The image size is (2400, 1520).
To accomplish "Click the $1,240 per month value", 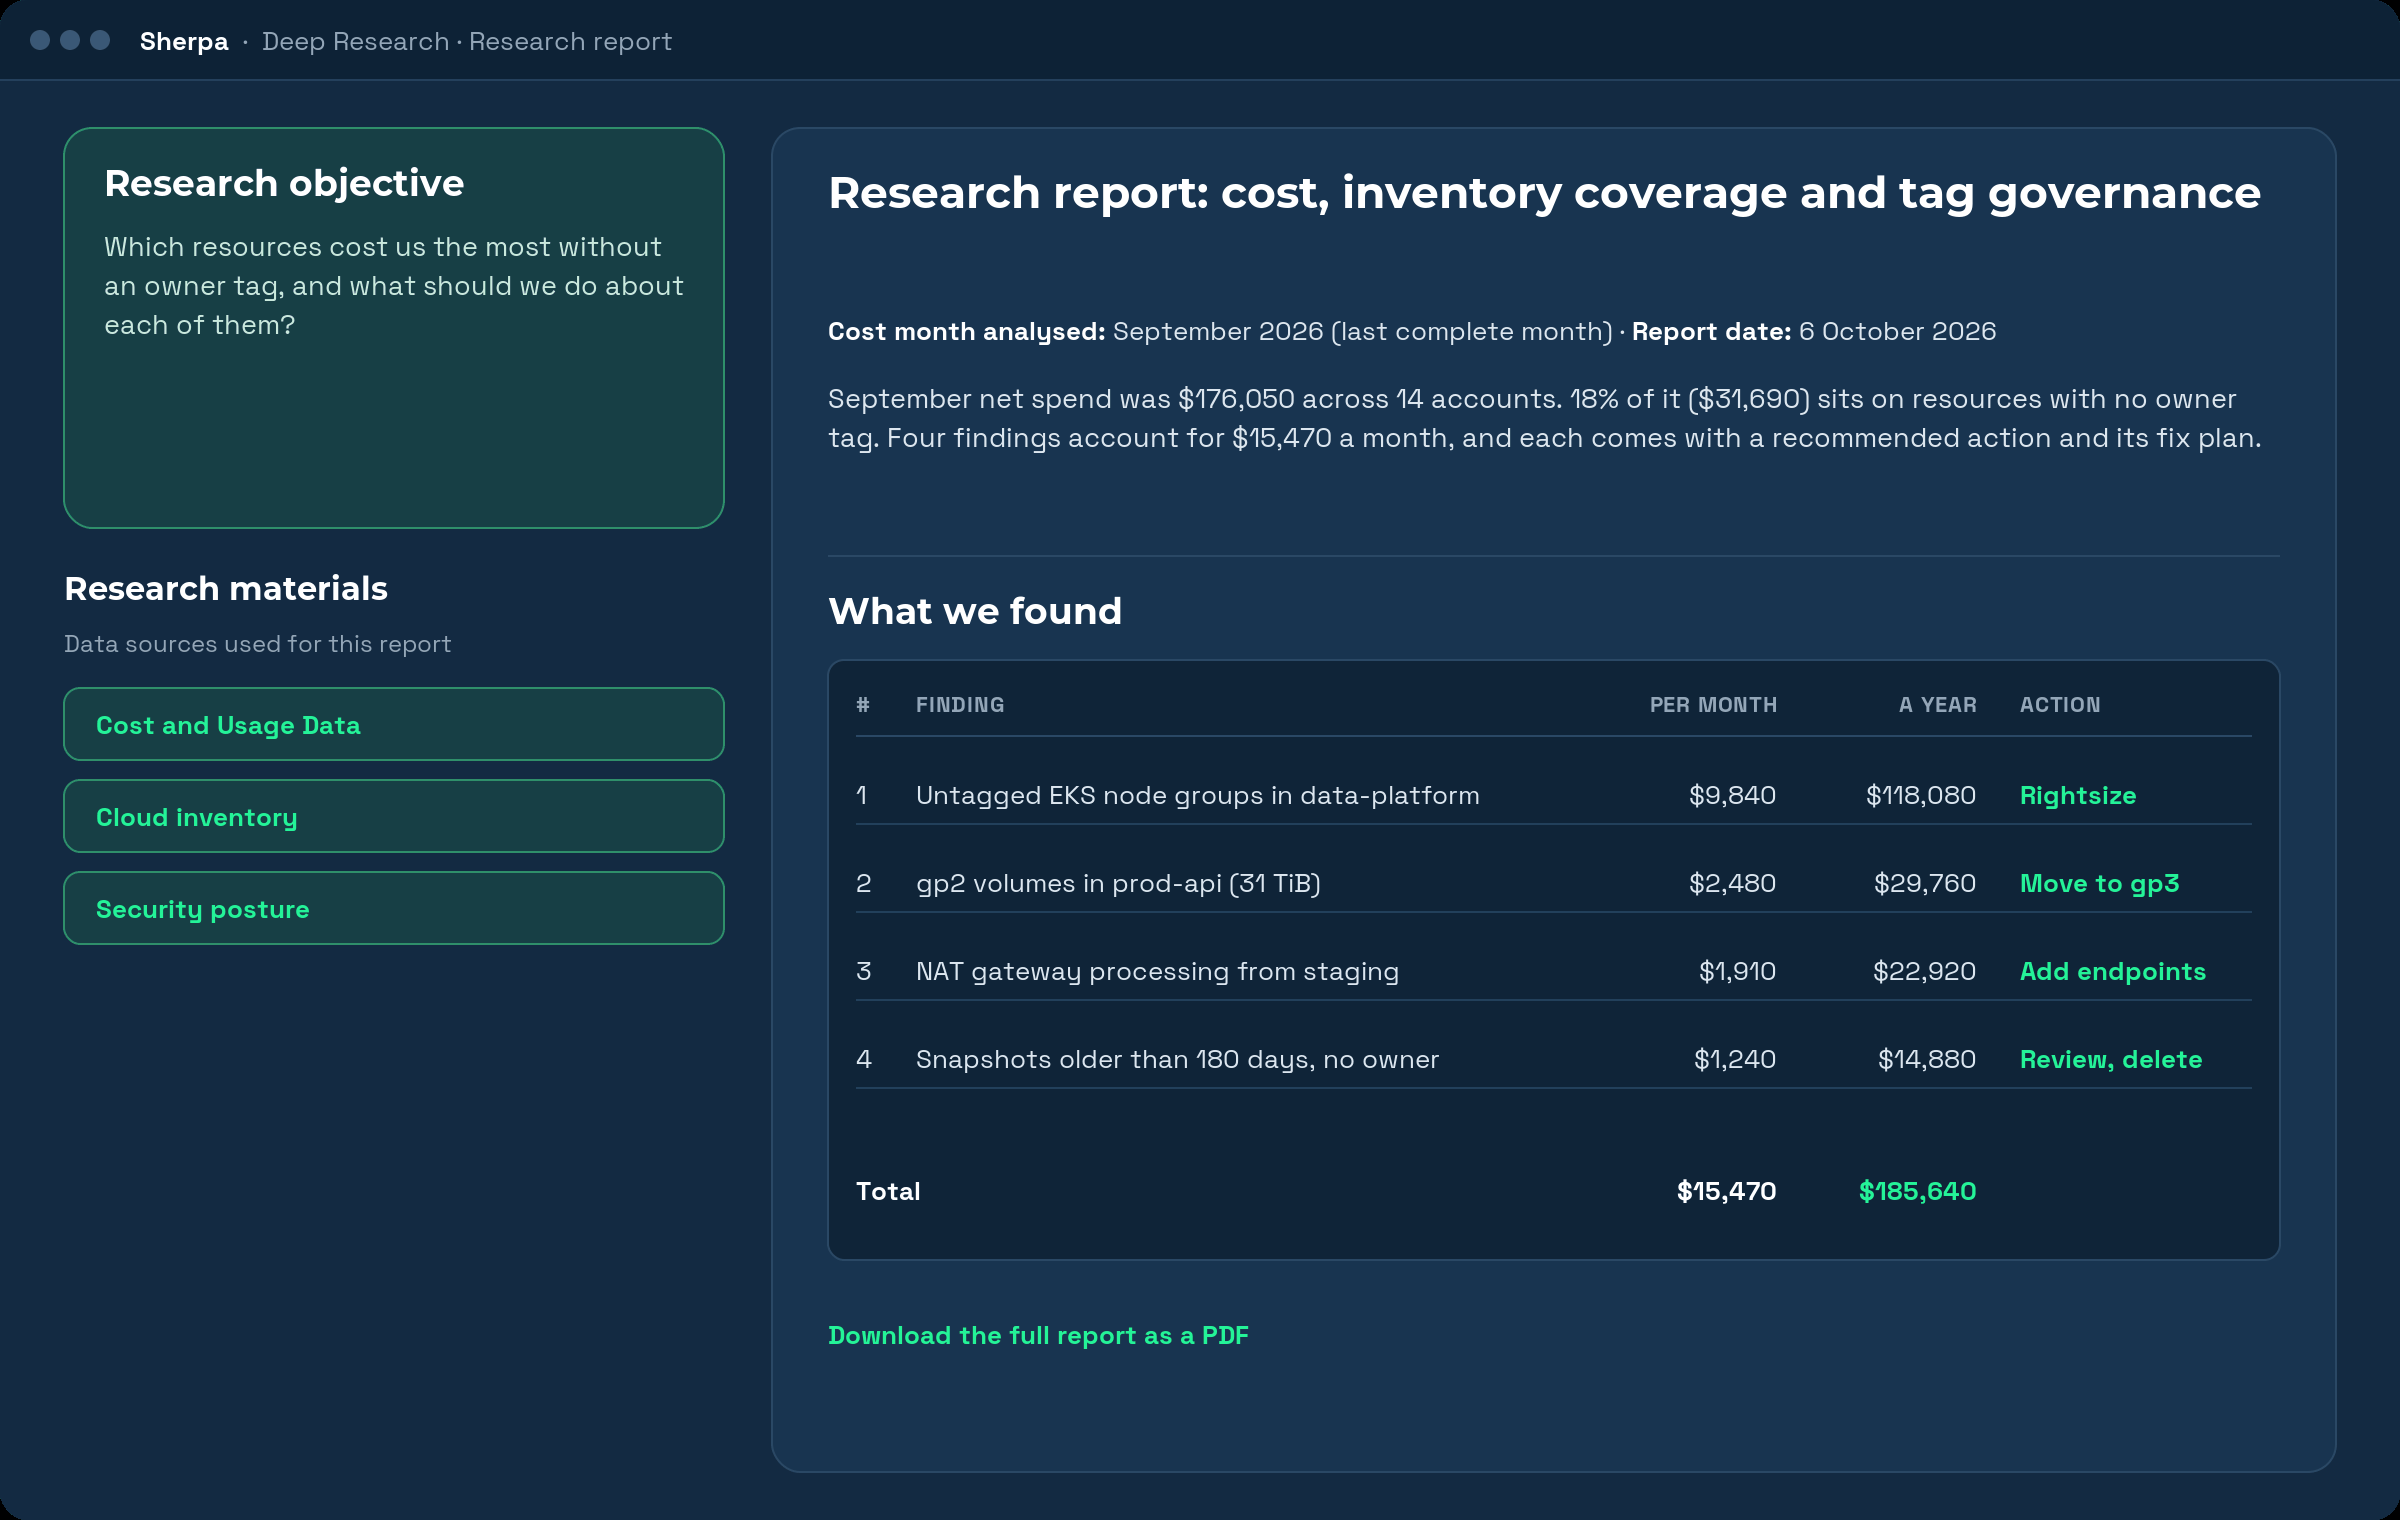I will [x=1735, y=1059].
